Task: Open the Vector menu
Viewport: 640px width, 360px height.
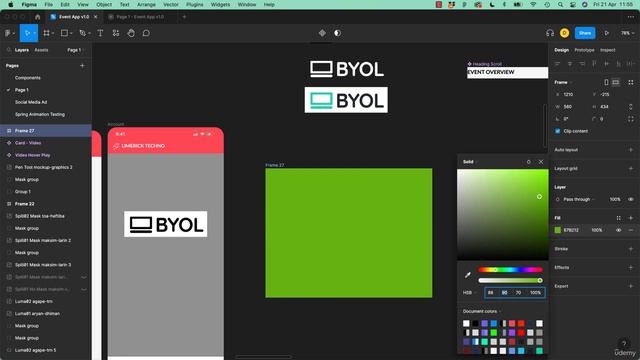Action: click(x=171, y=4)
